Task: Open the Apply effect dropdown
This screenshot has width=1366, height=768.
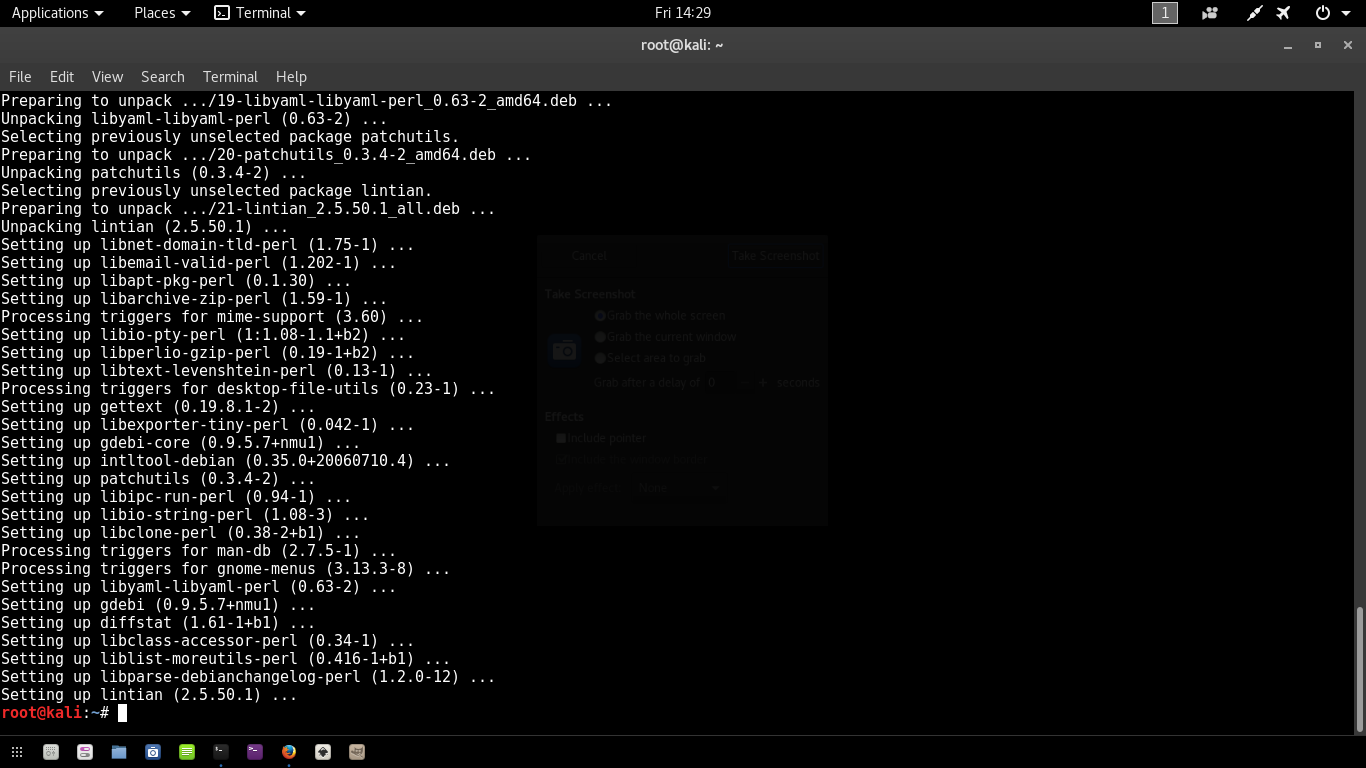Action: click(x=679, y=487)
